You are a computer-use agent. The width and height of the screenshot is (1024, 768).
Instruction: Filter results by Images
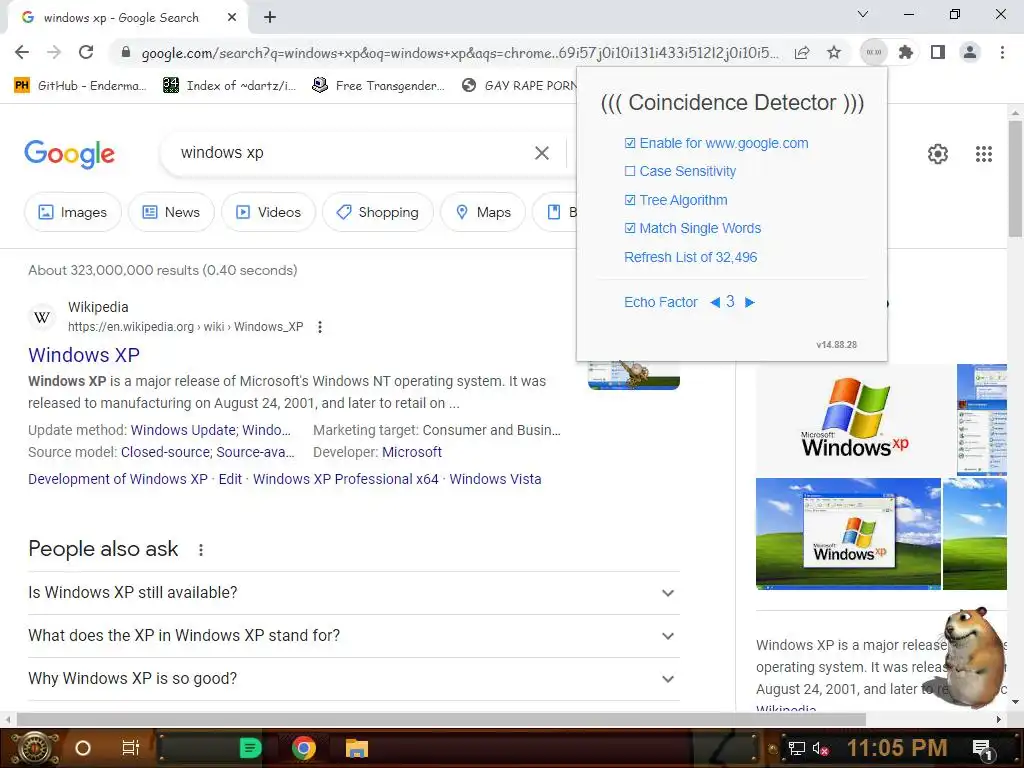pyautogui.click(x=72, y=212)
